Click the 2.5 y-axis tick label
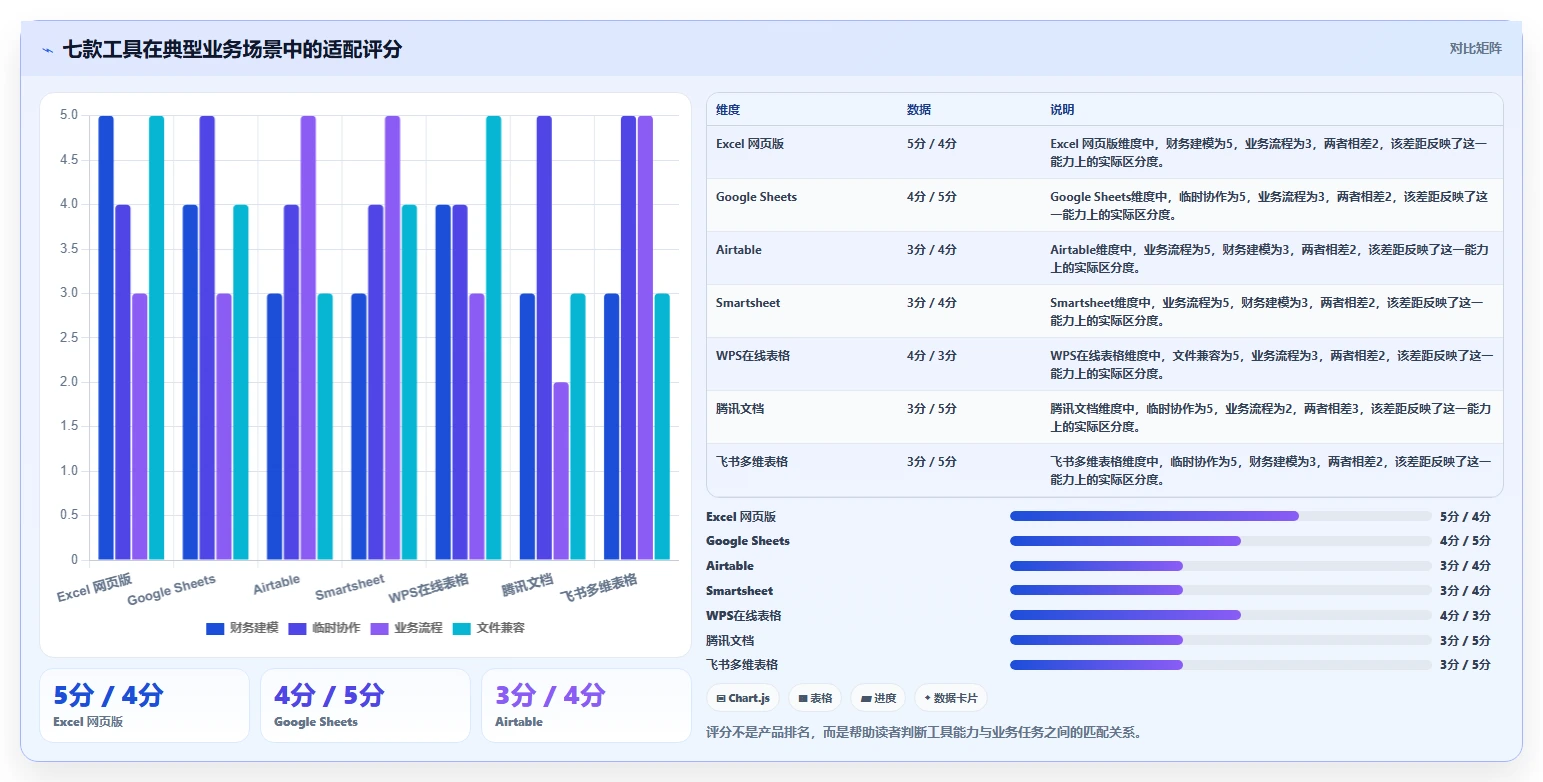The image size is (1543, 782). (x=69, y=338)
